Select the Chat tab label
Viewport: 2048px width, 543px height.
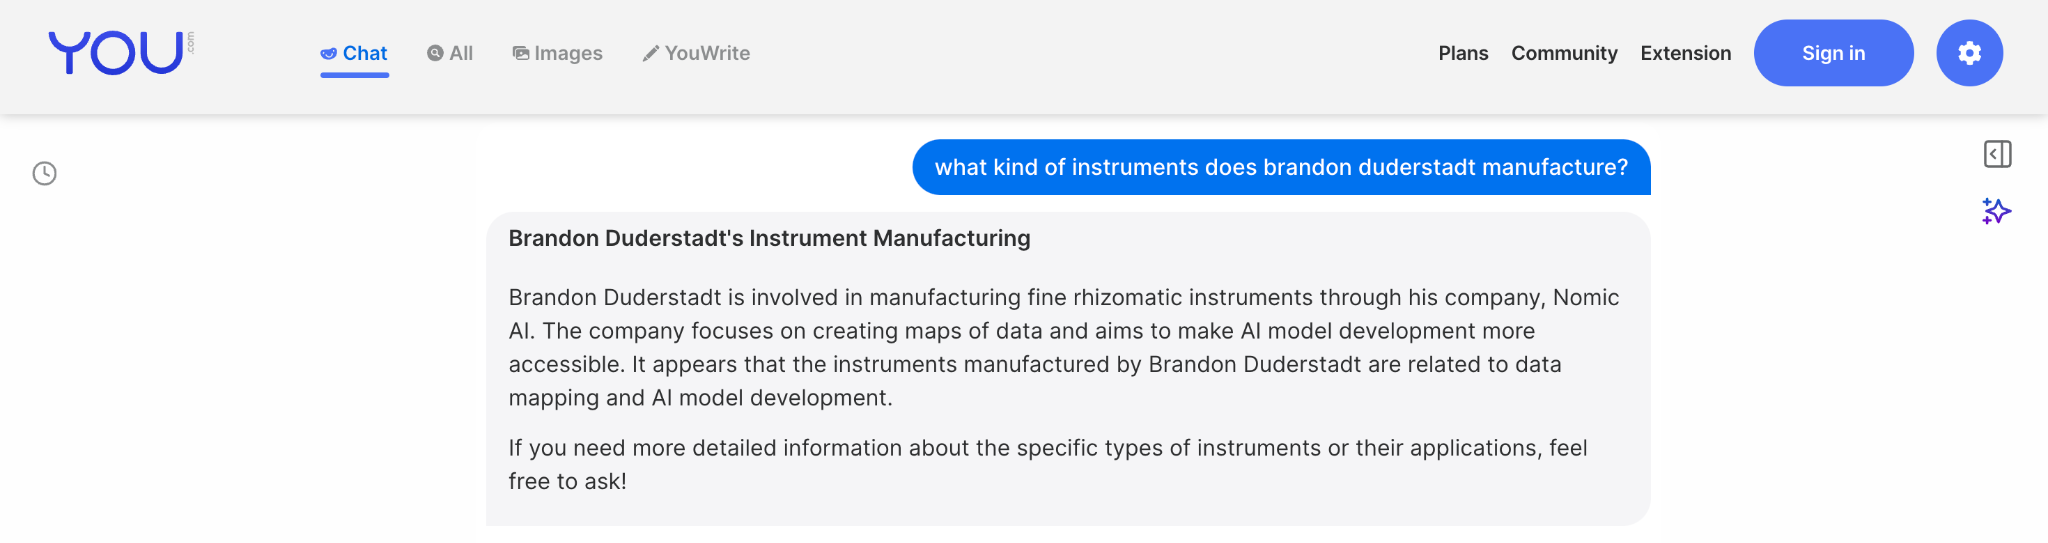pyautogui.click(x=365, y=53)
